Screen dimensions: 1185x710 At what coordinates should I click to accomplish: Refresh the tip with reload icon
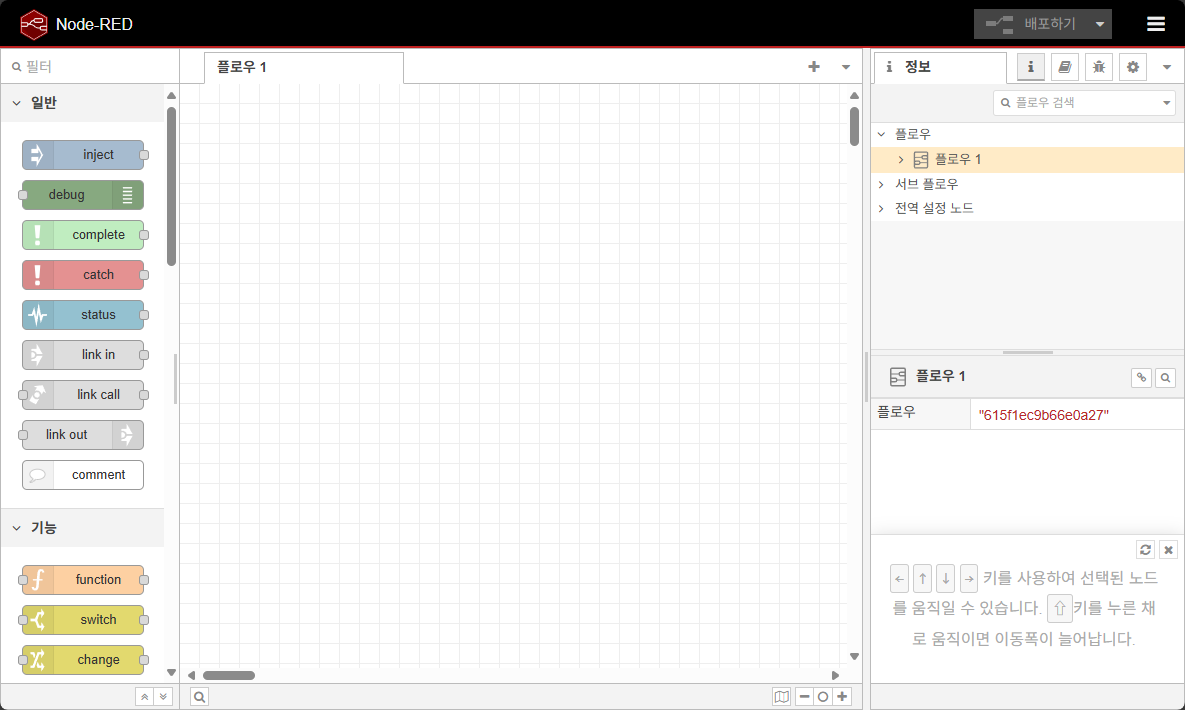pos(1146,550)
